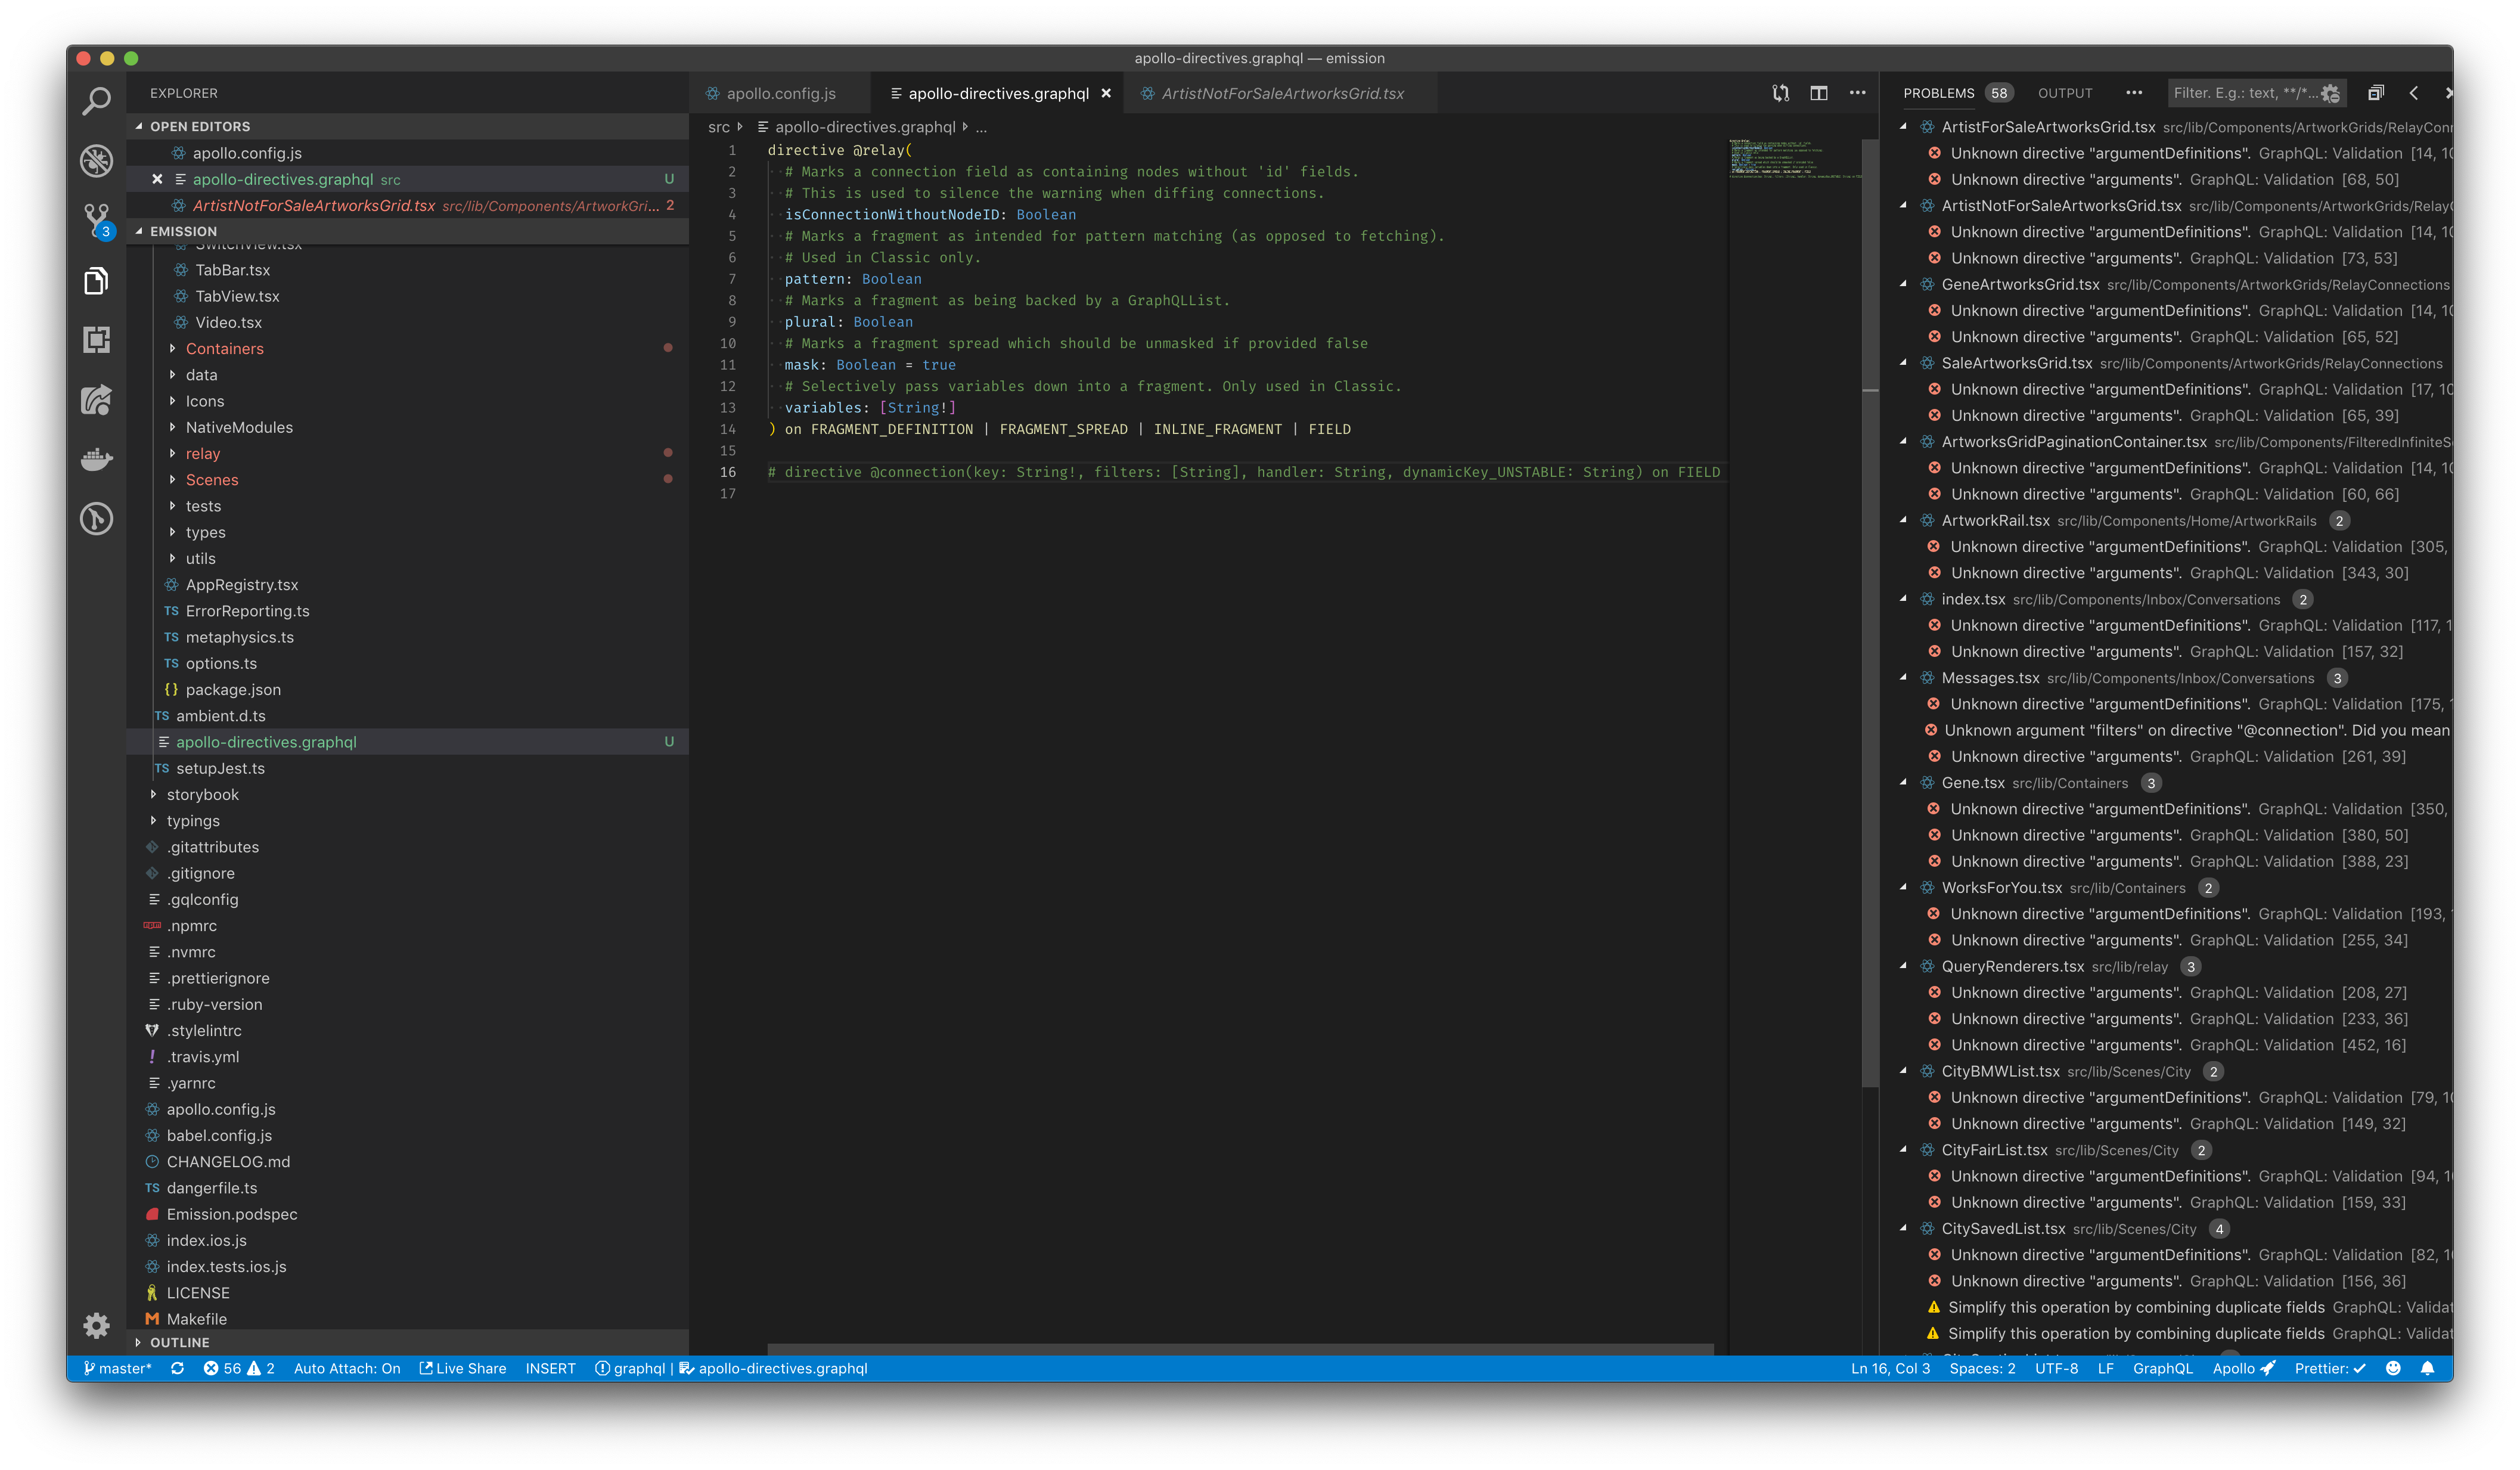Image resolution: width=2520 pixels, height=1470 pixels.
Task: Open the Live Share activity bar icon
Action: tap(96, 400)
